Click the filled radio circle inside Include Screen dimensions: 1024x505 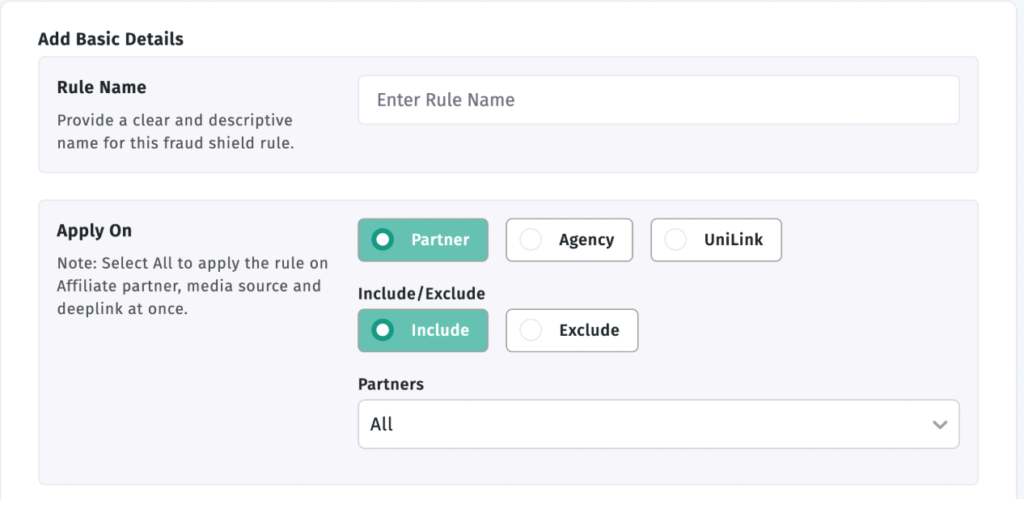click(382, 330)
